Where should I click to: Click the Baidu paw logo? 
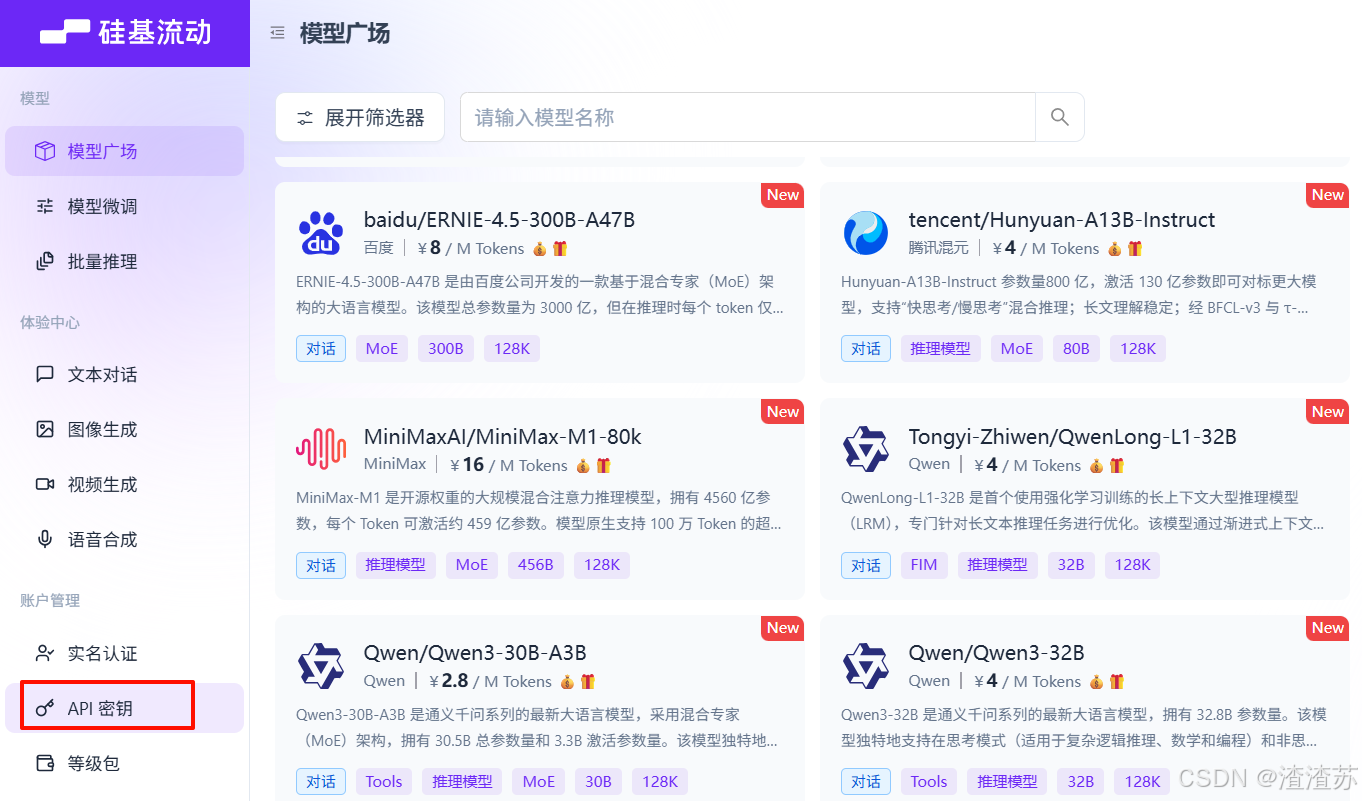[320, 233]
